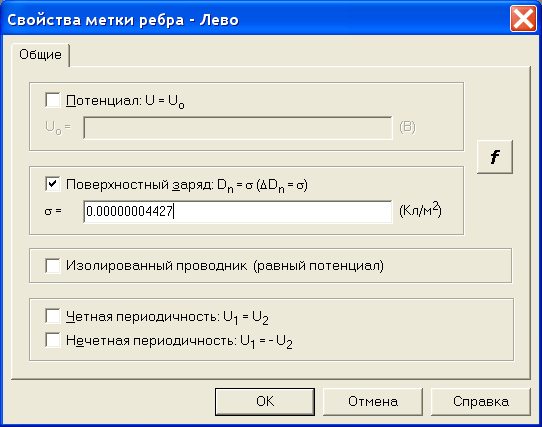Viewport: 542px width, 427px height.
Task: Open the formula editor f button
Action: [x=495, y=157]
